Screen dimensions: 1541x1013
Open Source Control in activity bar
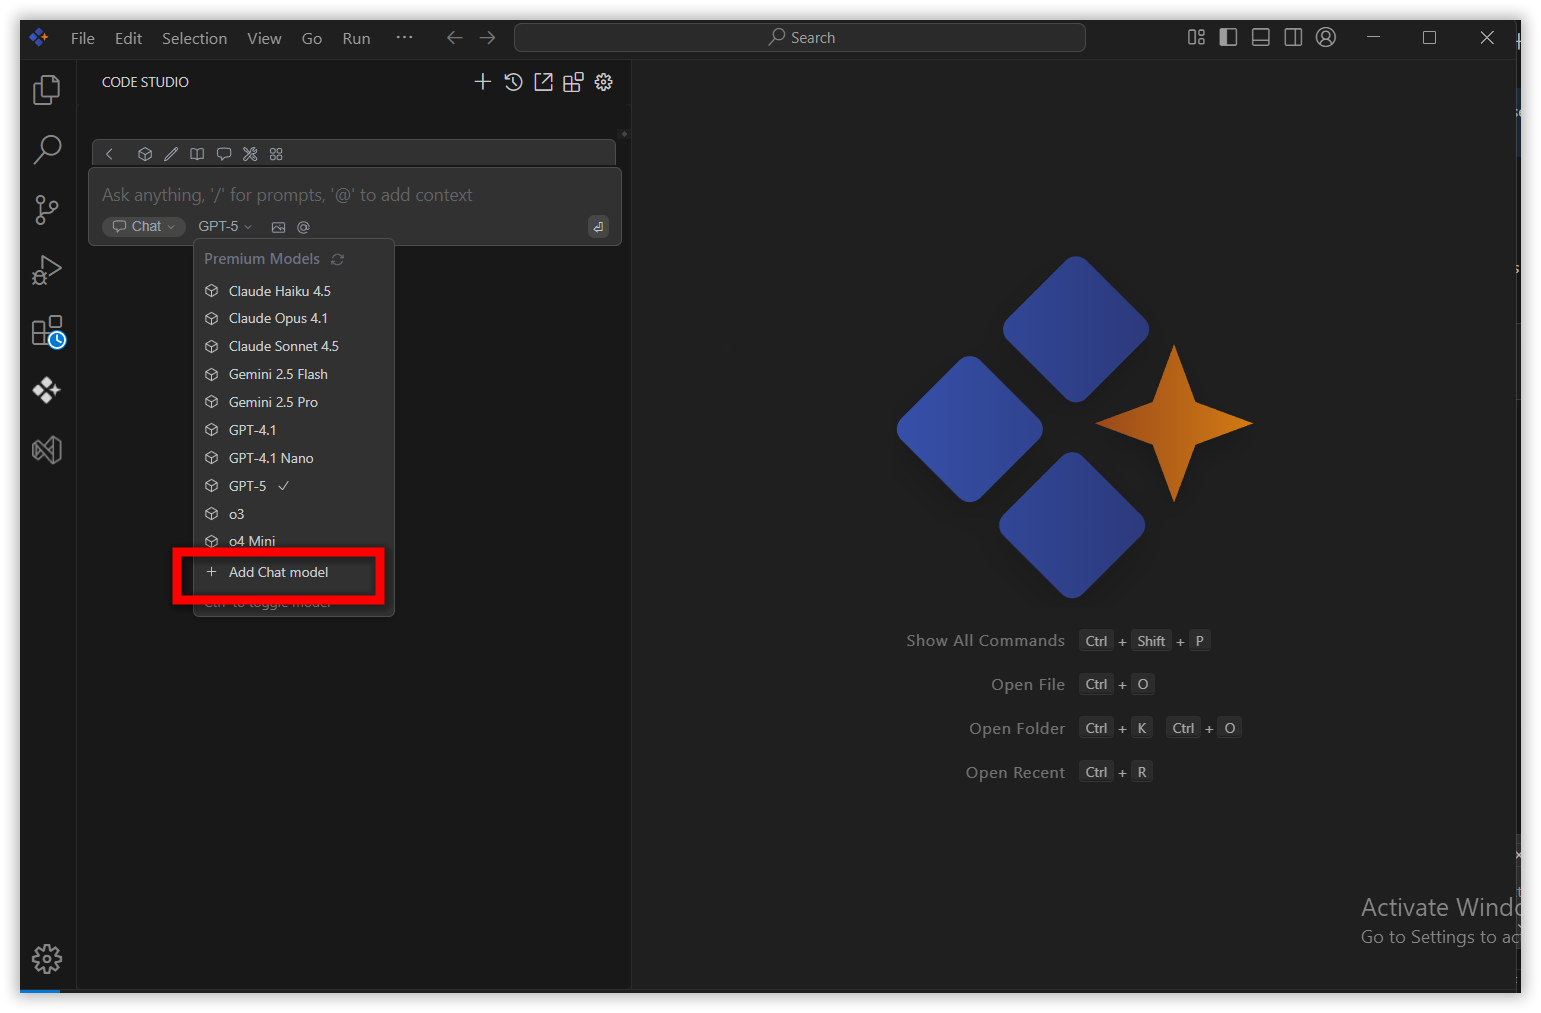[46, 210]
